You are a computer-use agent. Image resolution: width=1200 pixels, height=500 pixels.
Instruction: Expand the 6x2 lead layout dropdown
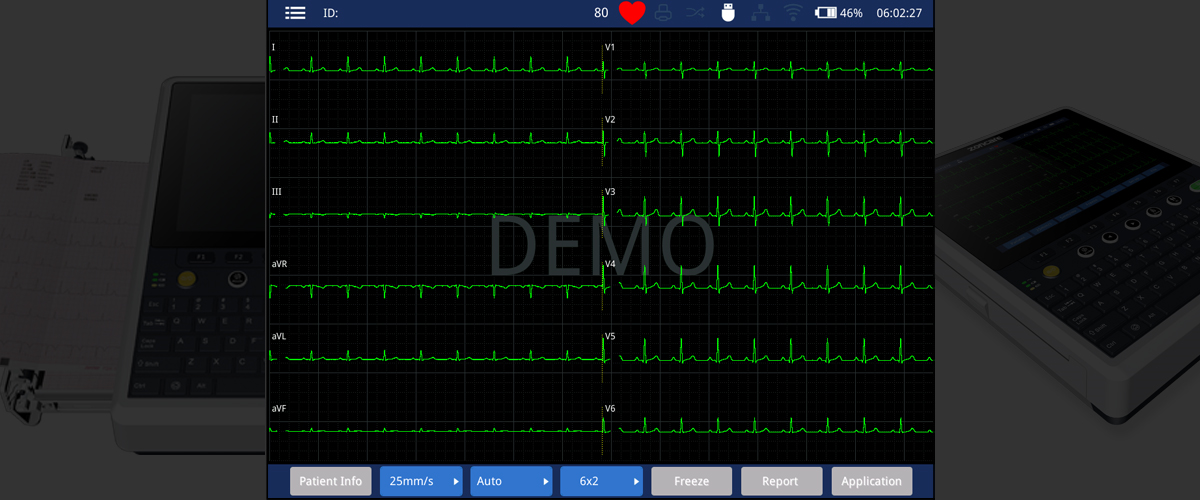click(x=601, y=481)
